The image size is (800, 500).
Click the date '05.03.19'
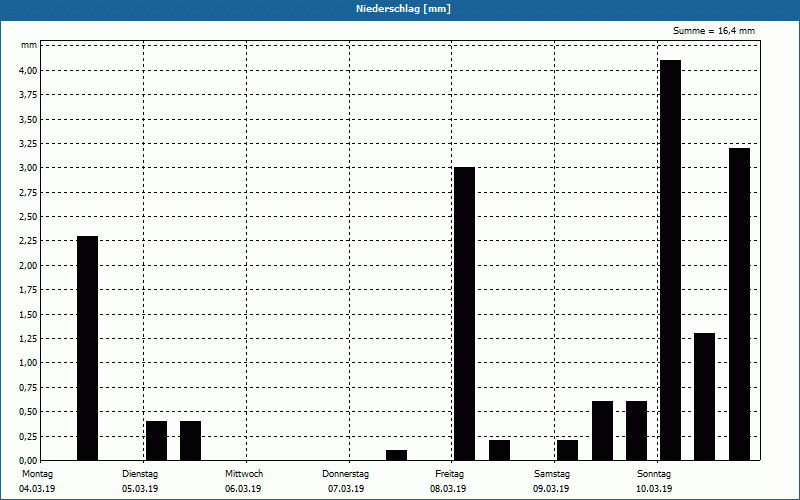[x=140, y=489]
